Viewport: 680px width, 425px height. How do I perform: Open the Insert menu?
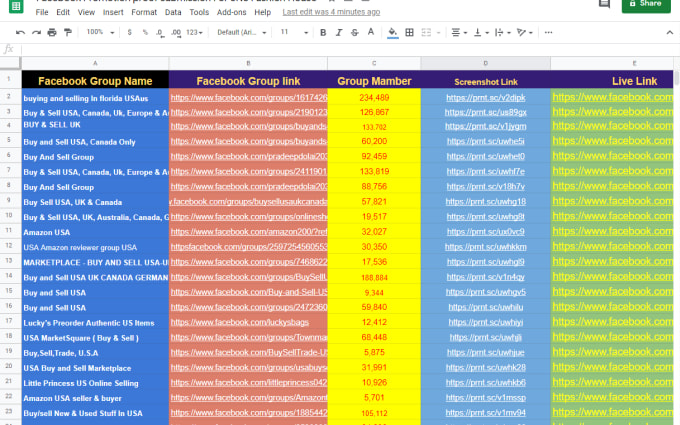tap(113, 12)
